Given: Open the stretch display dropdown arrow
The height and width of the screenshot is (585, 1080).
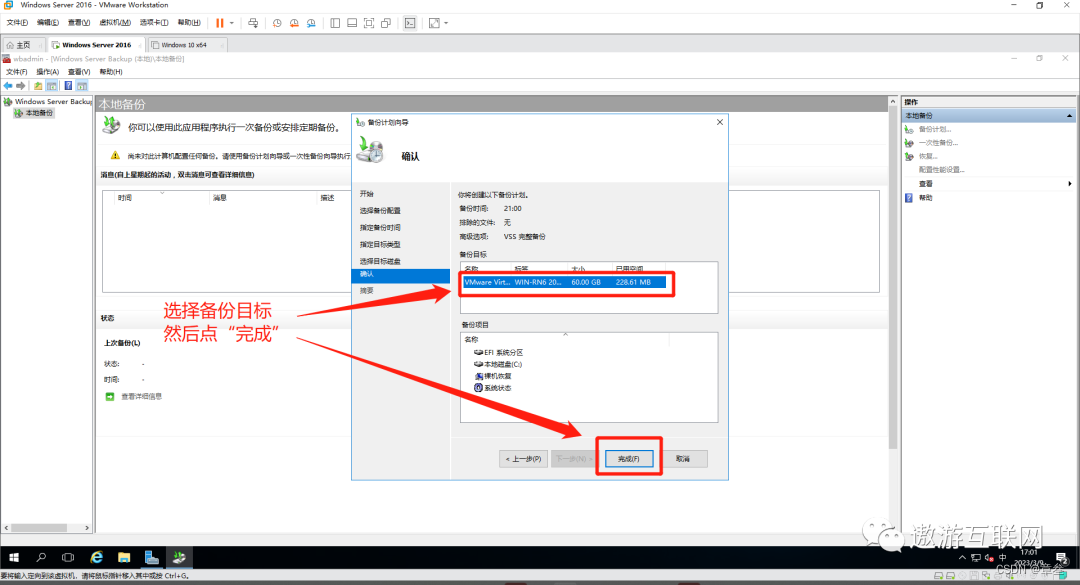Looking at the screenshot, I should tap(446, 23).
